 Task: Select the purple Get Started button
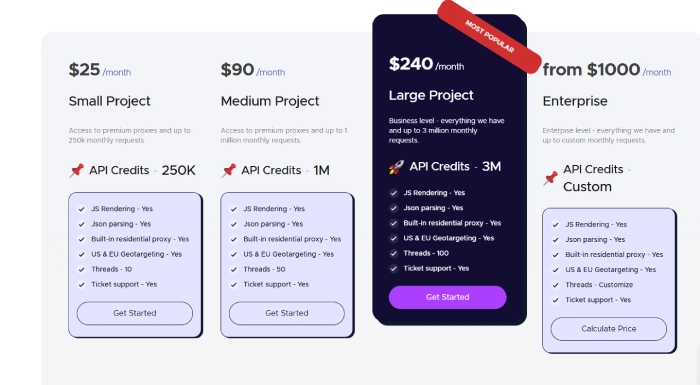[447, 297]
